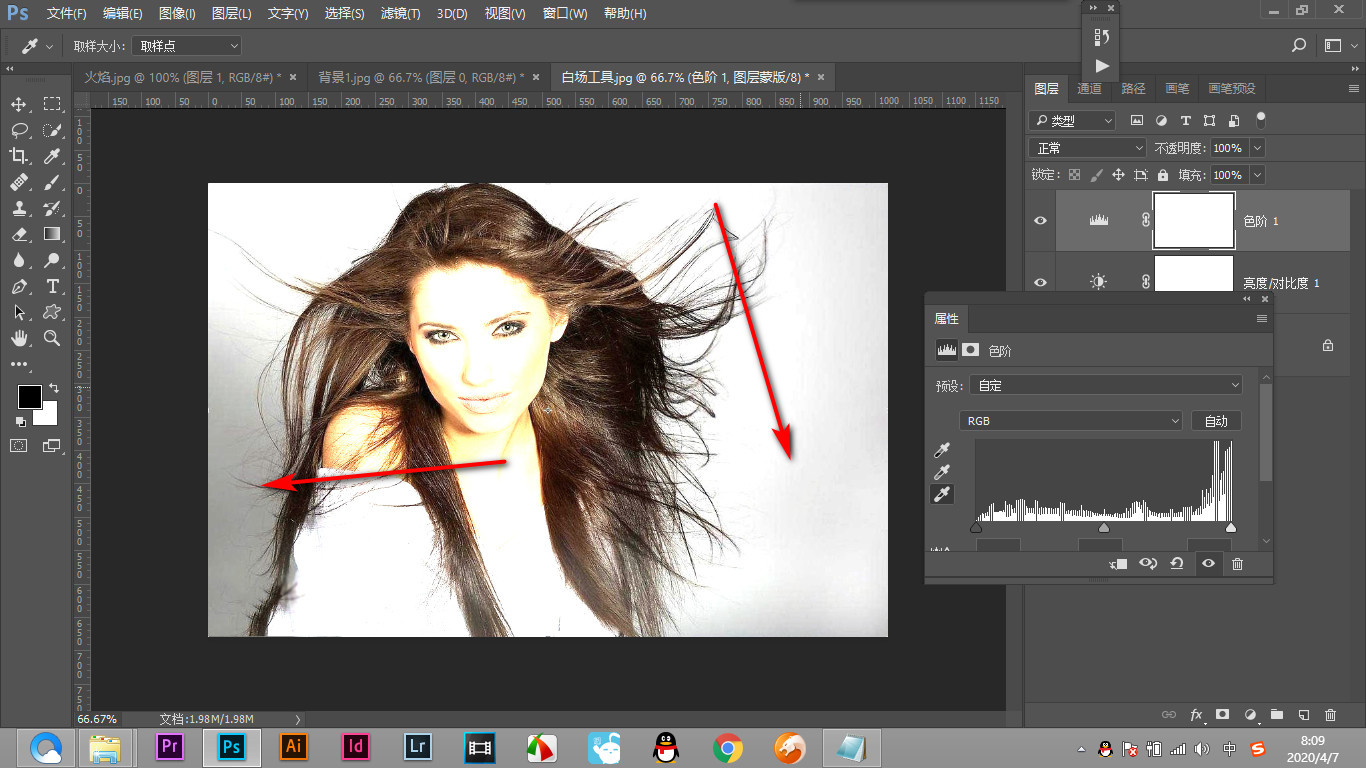The height and width of the screenshot is (768, 1366).
Task: Delete the adjustment via Properties trash icon
Action: (1237, 564)
